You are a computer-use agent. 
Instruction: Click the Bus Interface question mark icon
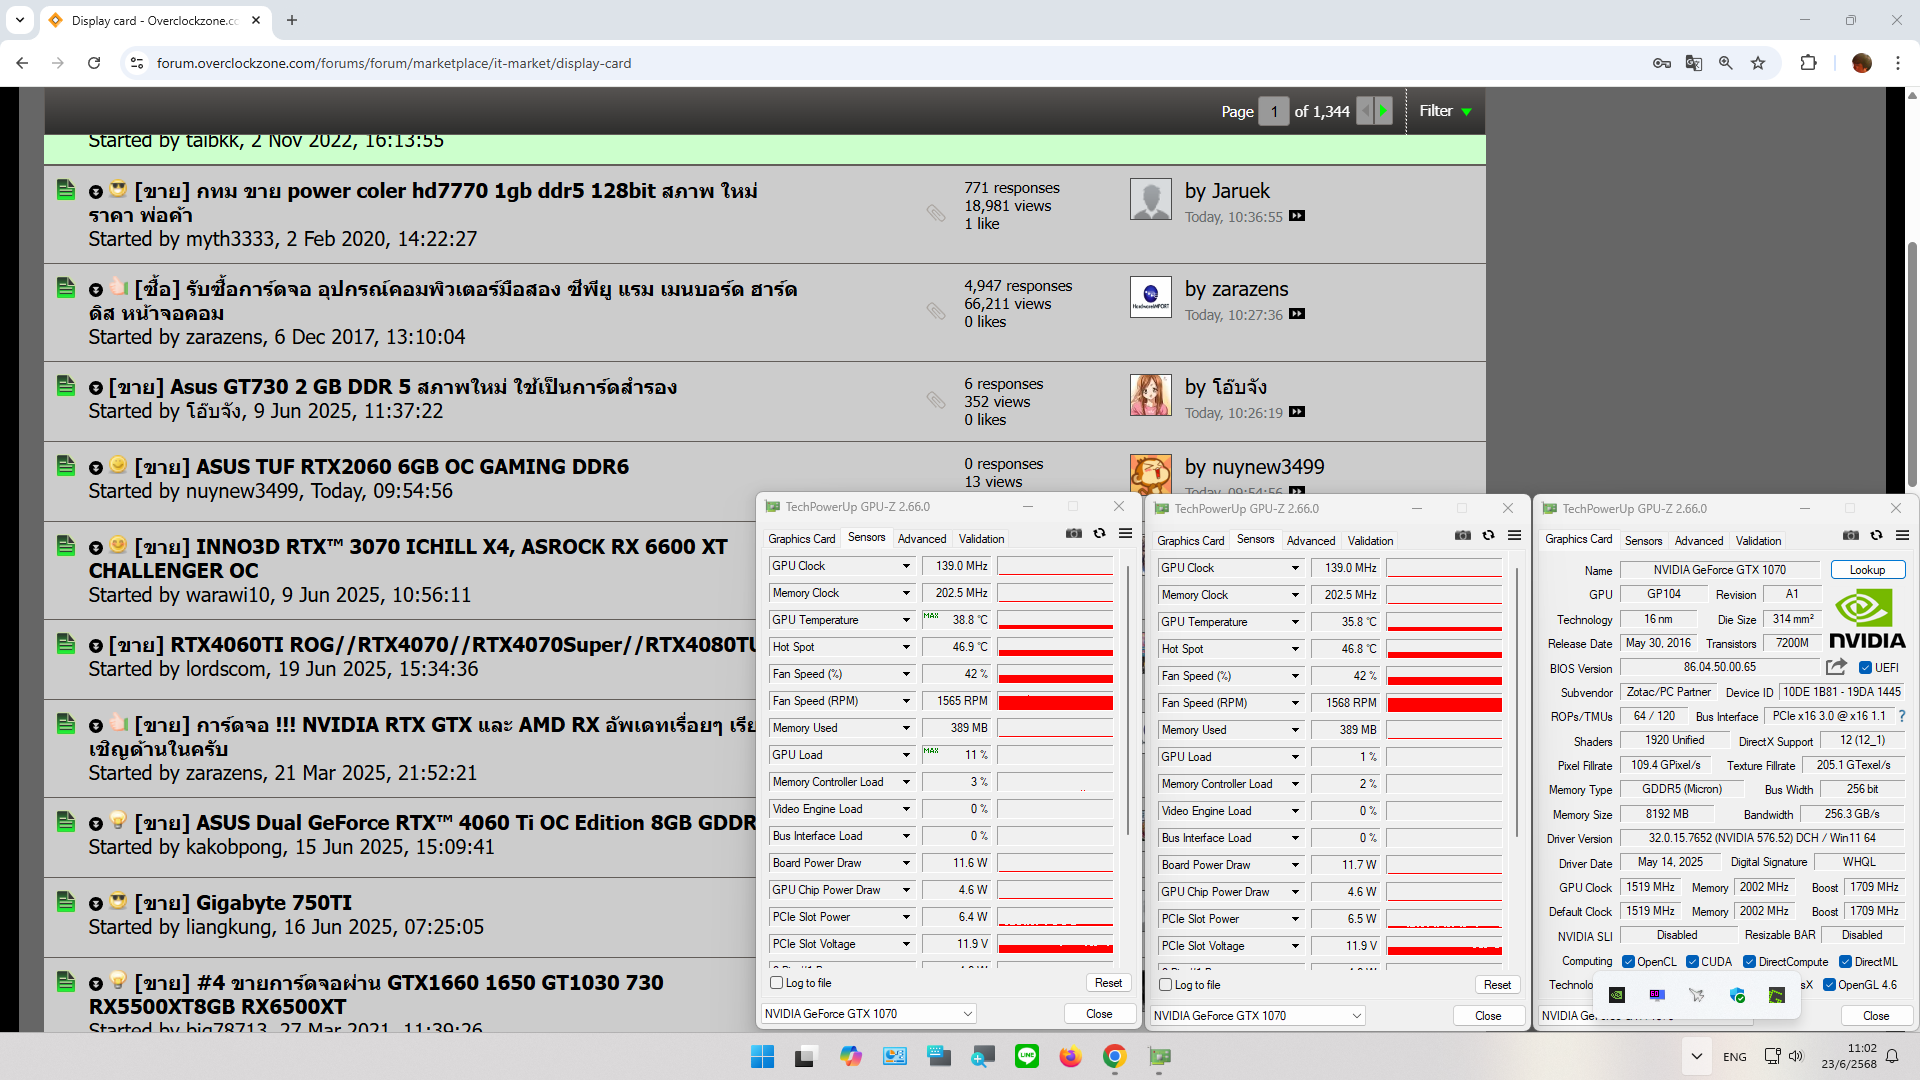pos(1901,716)
